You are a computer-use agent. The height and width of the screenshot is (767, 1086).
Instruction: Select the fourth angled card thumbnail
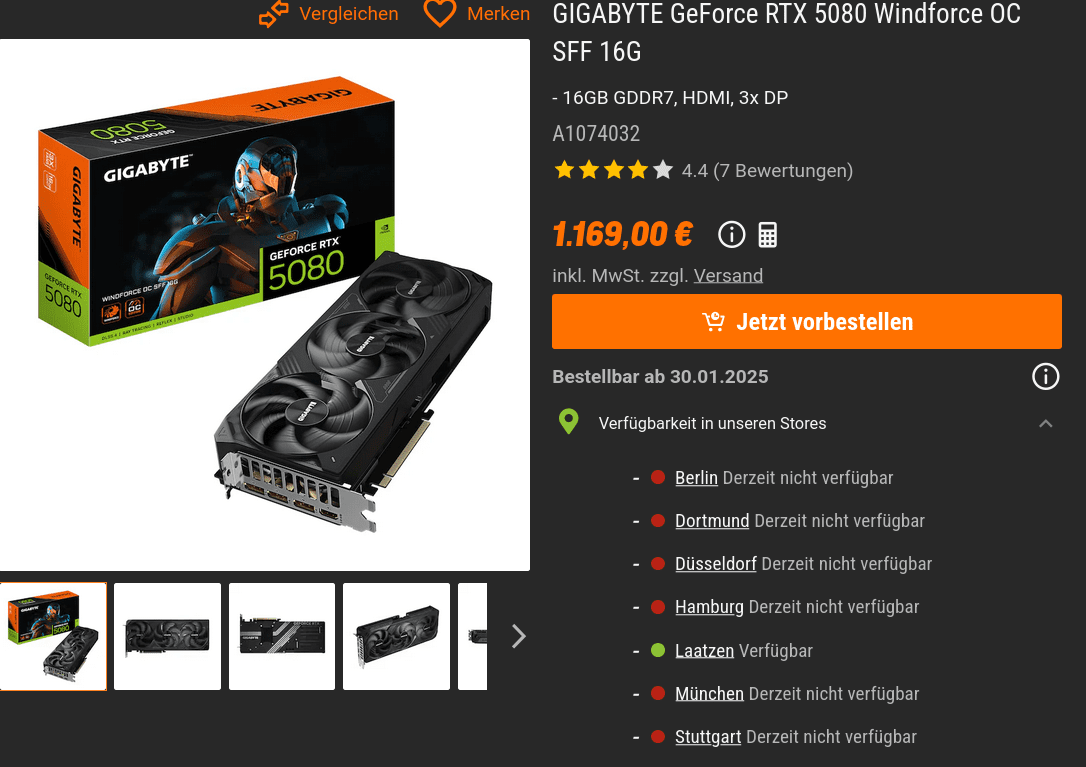click(396, 637)
